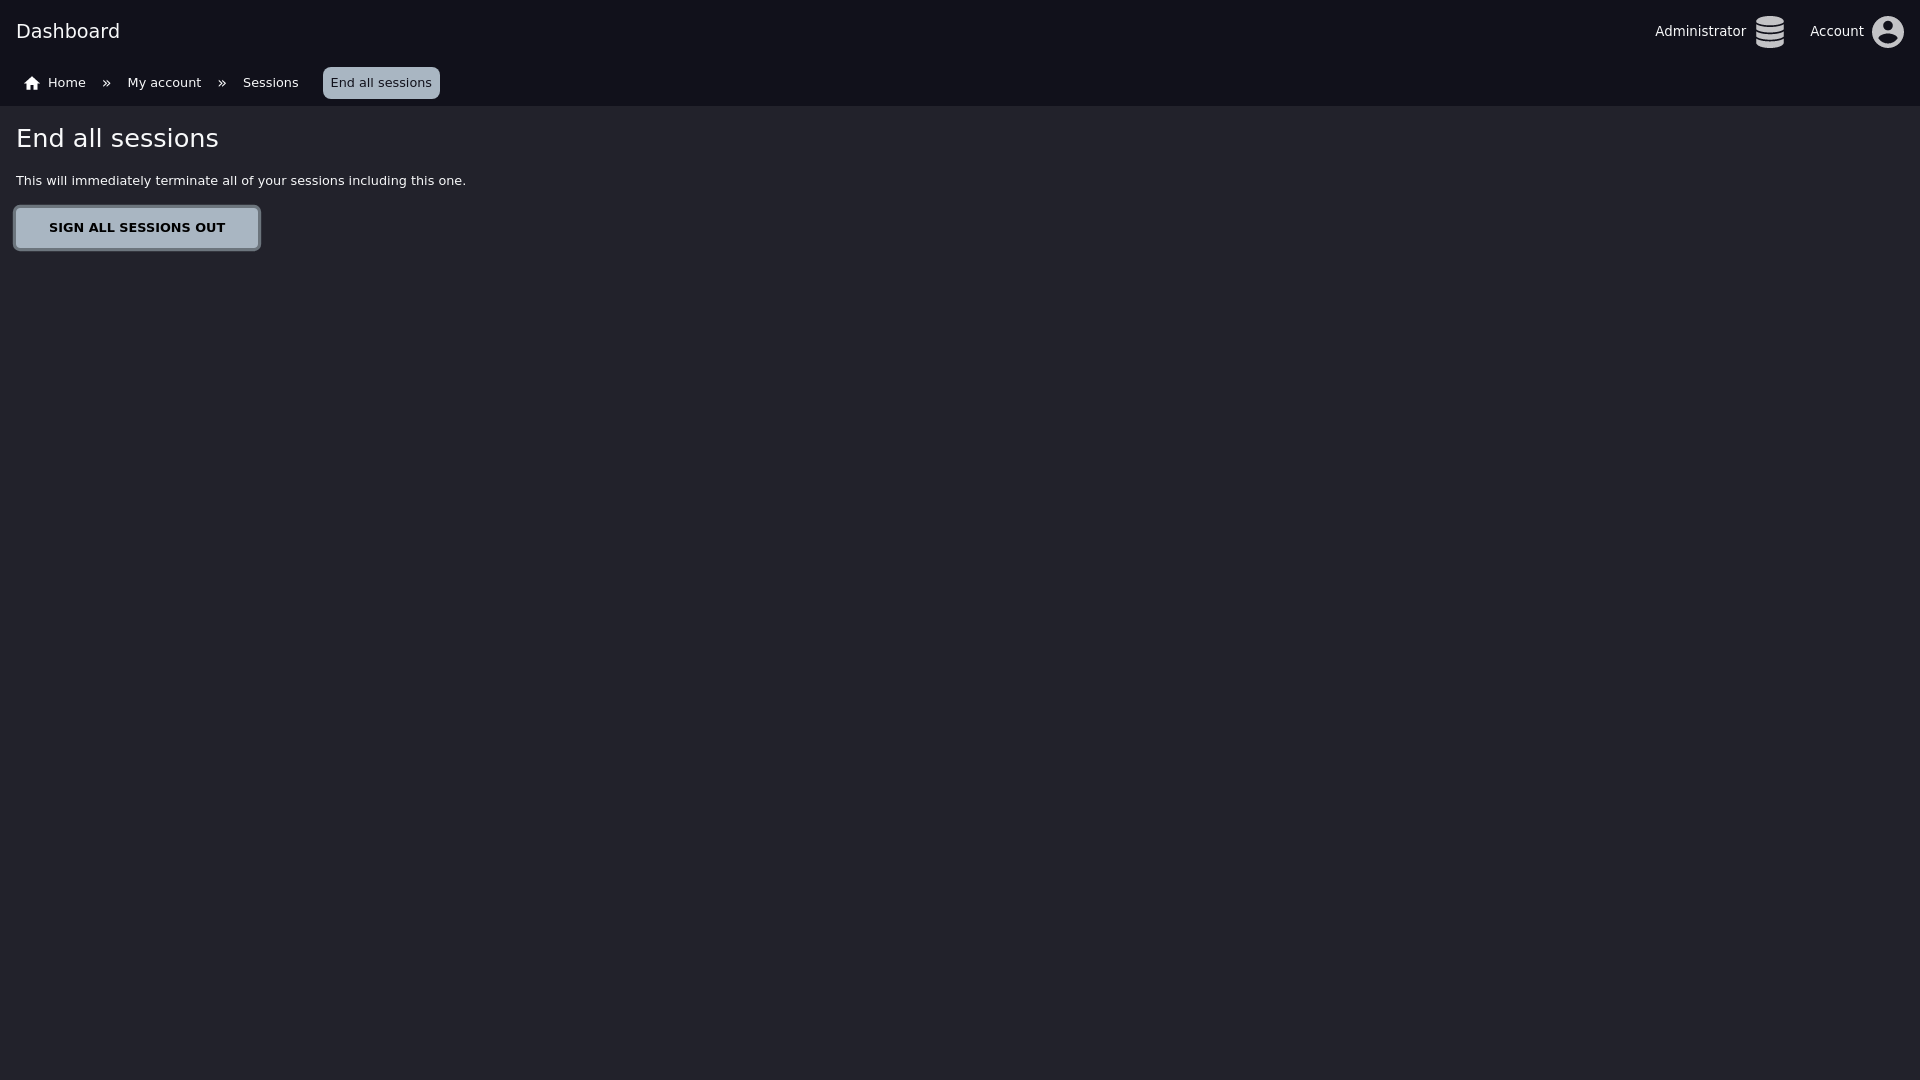The image size is (1920, 1080).
Task: Open the Account menu label
Action: click(1836, 31)
